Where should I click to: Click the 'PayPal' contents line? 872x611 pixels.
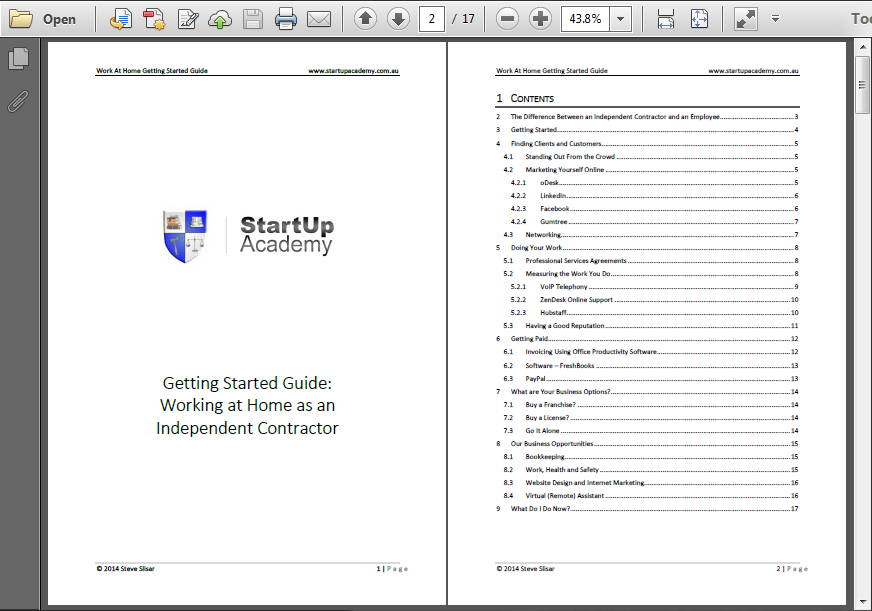pos(651,379)
